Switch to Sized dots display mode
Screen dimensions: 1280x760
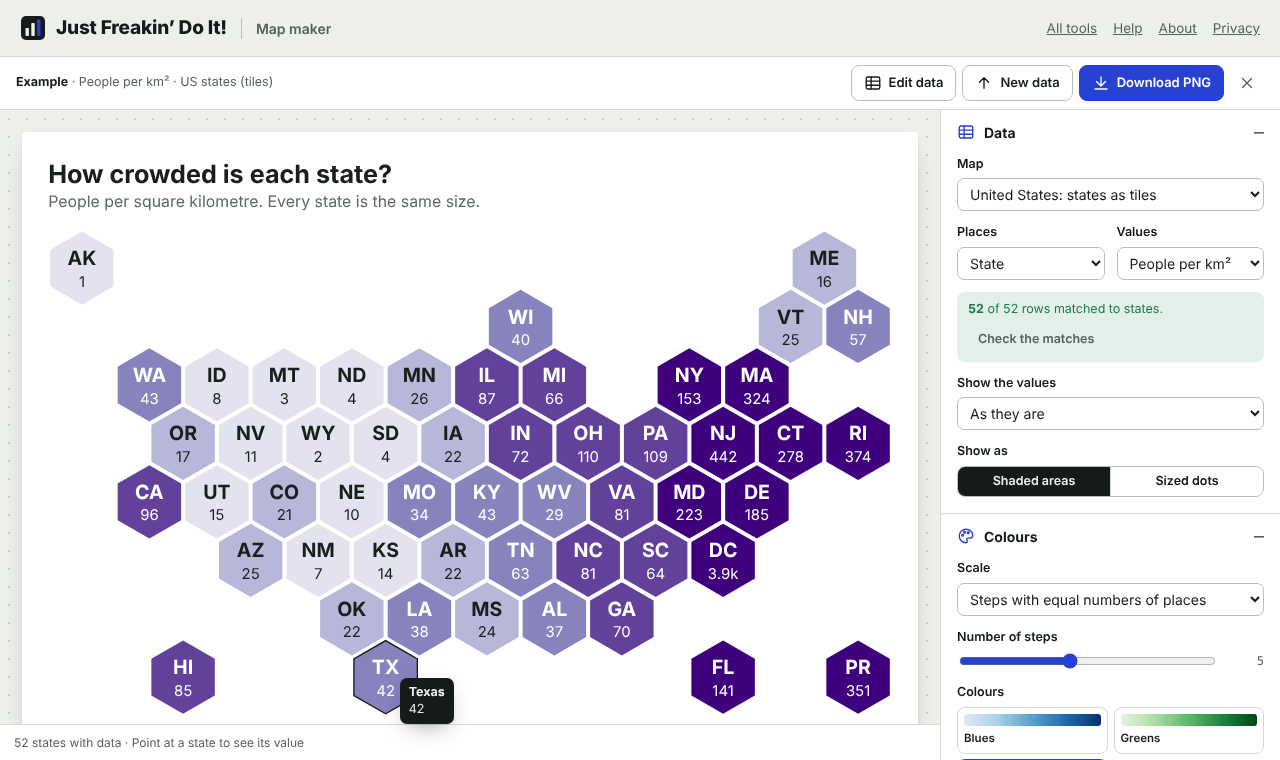click(1187, 481)
